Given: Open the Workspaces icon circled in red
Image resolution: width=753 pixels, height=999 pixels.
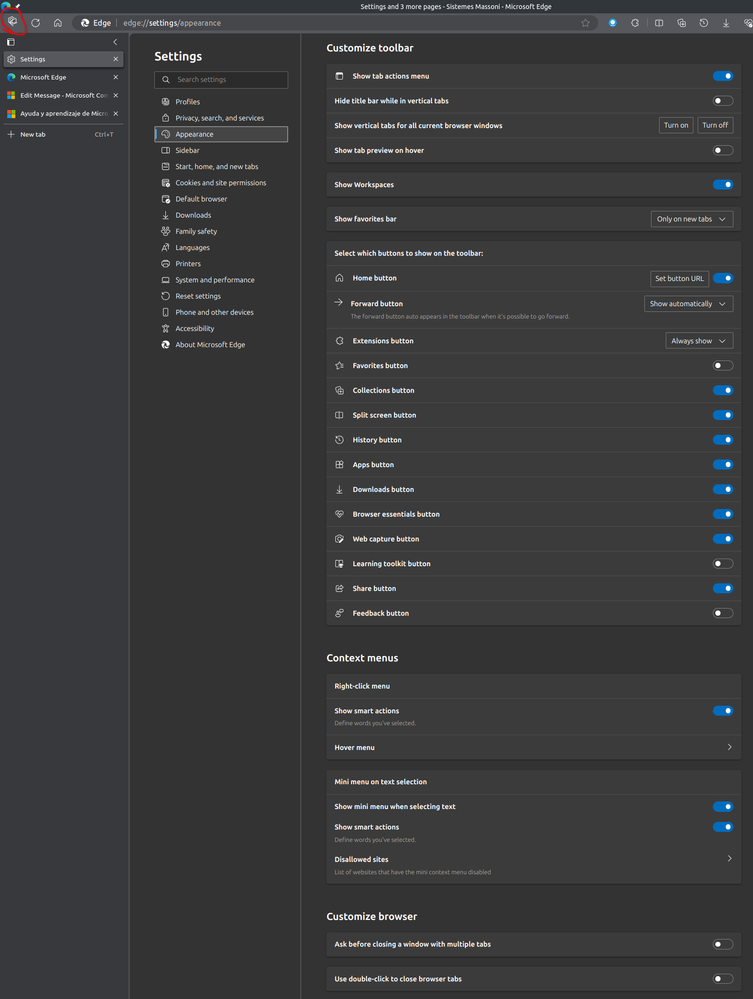Looking at the screenshot, I should 13,21.
